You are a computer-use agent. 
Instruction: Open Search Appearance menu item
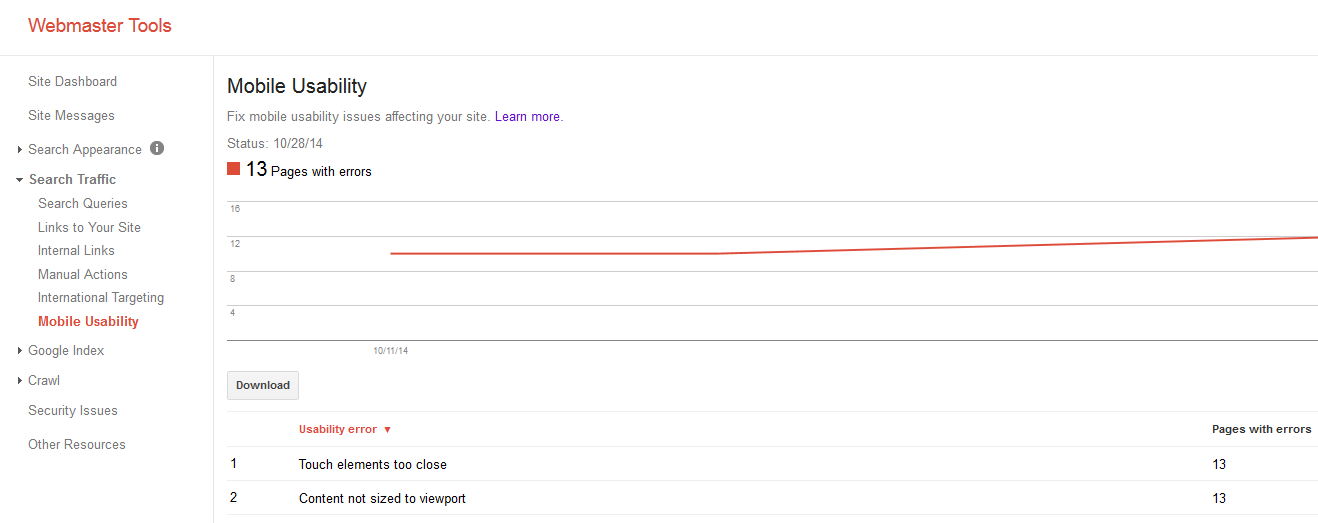[x=85, y=149]
